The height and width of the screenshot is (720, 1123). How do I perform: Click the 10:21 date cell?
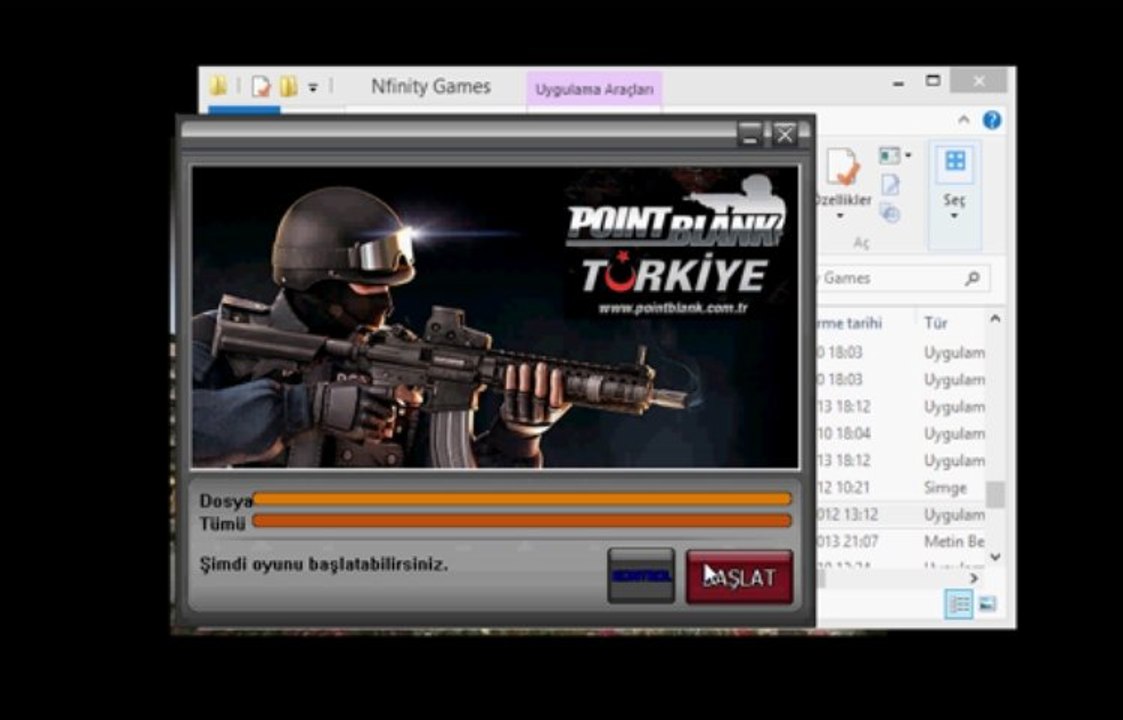844,488
